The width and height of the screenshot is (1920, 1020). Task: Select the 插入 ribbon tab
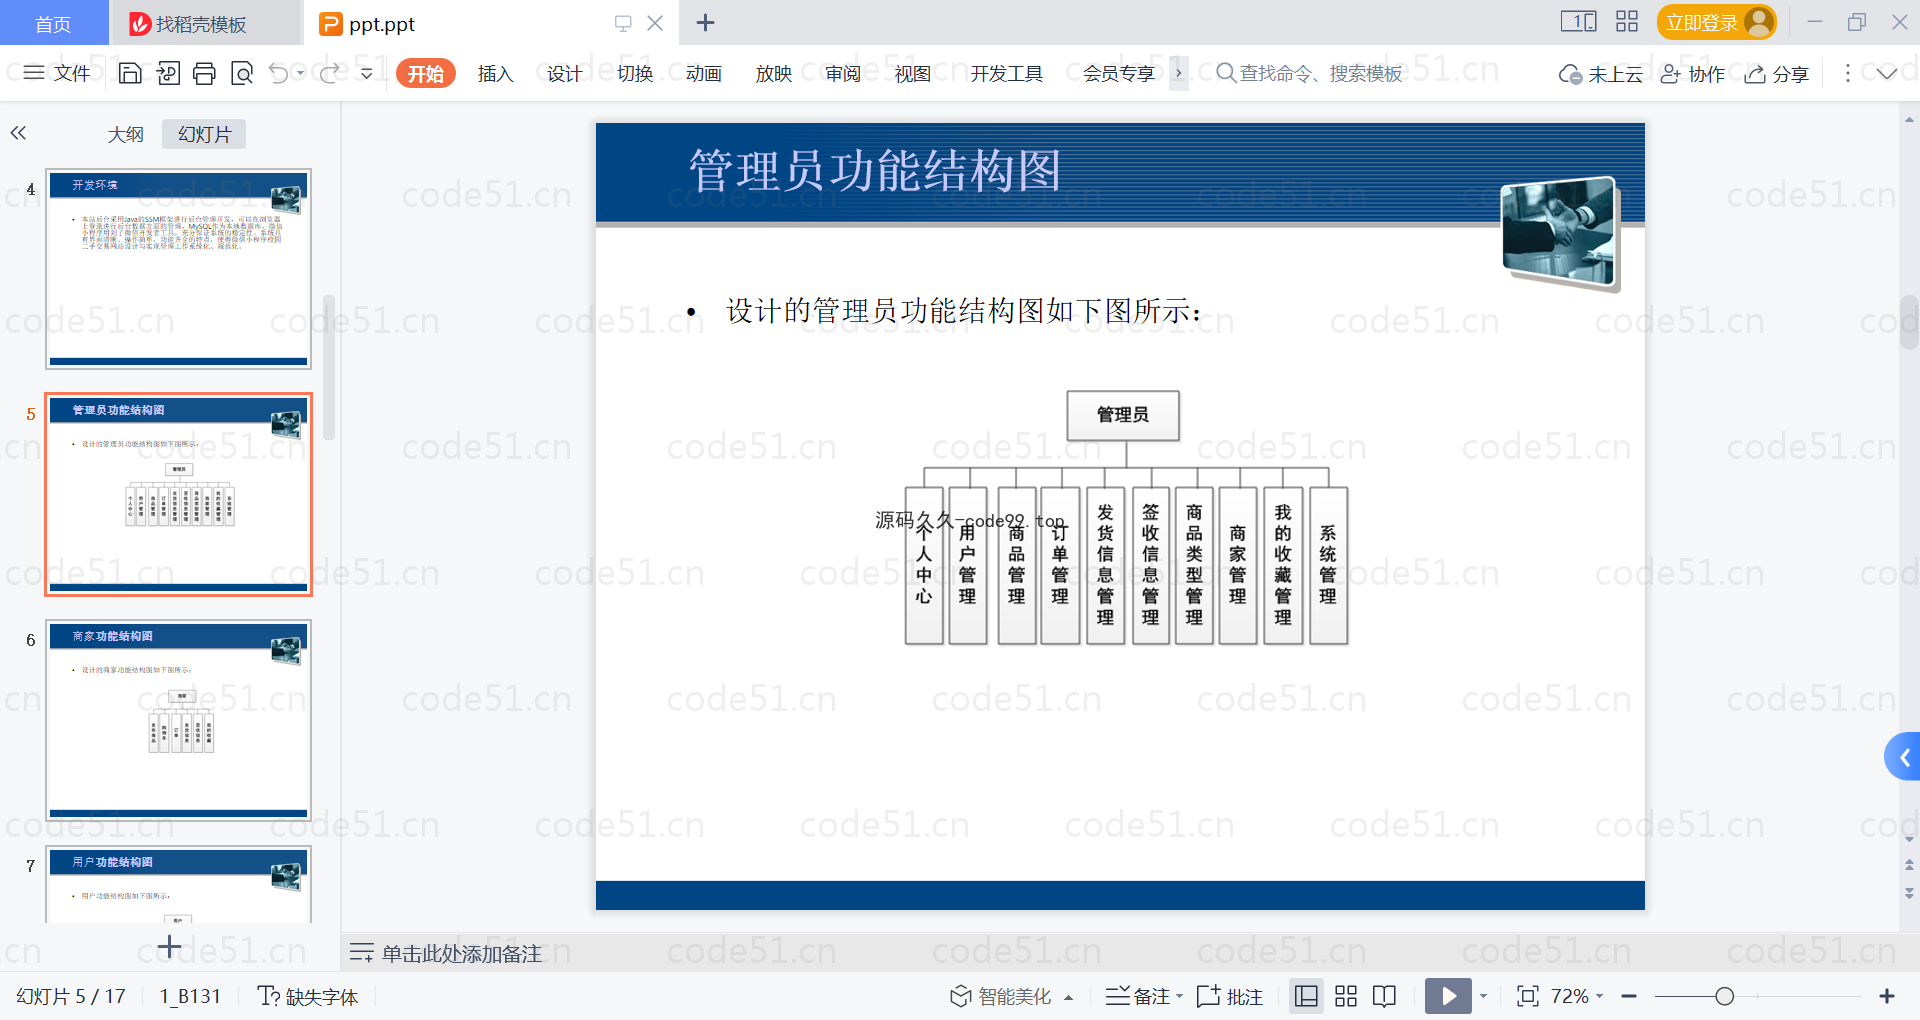tap(495, 74)
